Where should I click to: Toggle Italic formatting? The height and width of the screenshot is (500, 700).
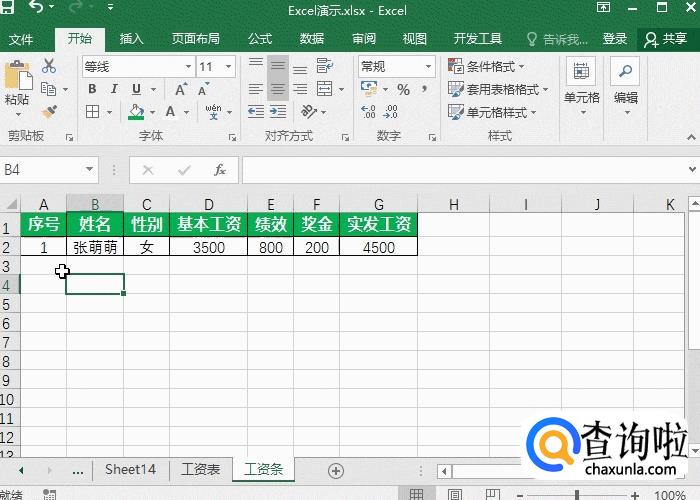tap(114, 89)
